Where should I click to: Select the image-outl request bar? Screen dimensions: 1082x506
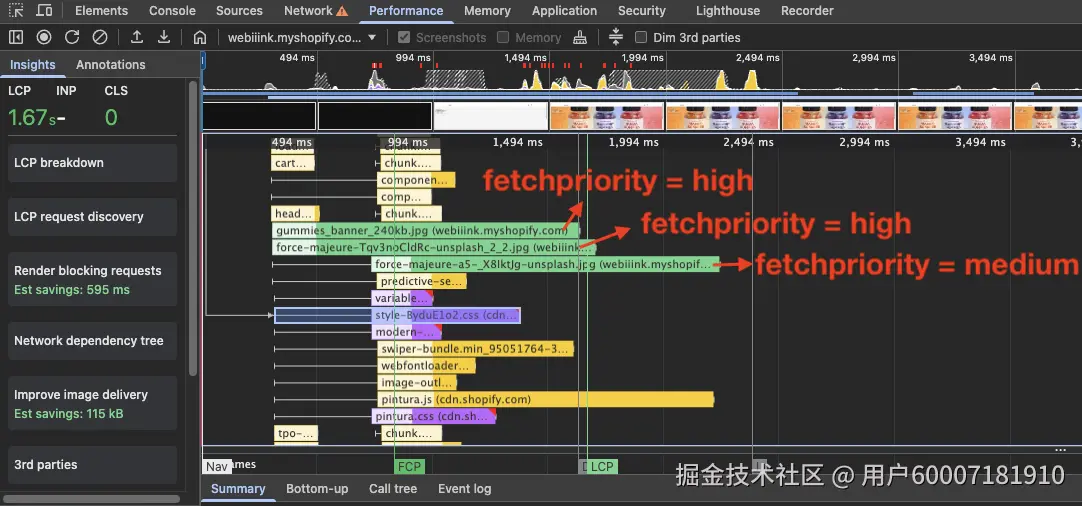tap(417, 382)
